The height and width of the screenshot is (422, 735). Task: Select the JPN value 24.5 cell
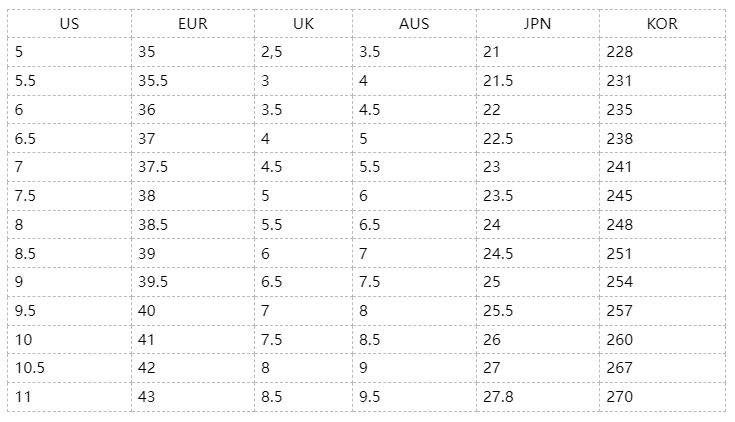(x=498, y=253)
